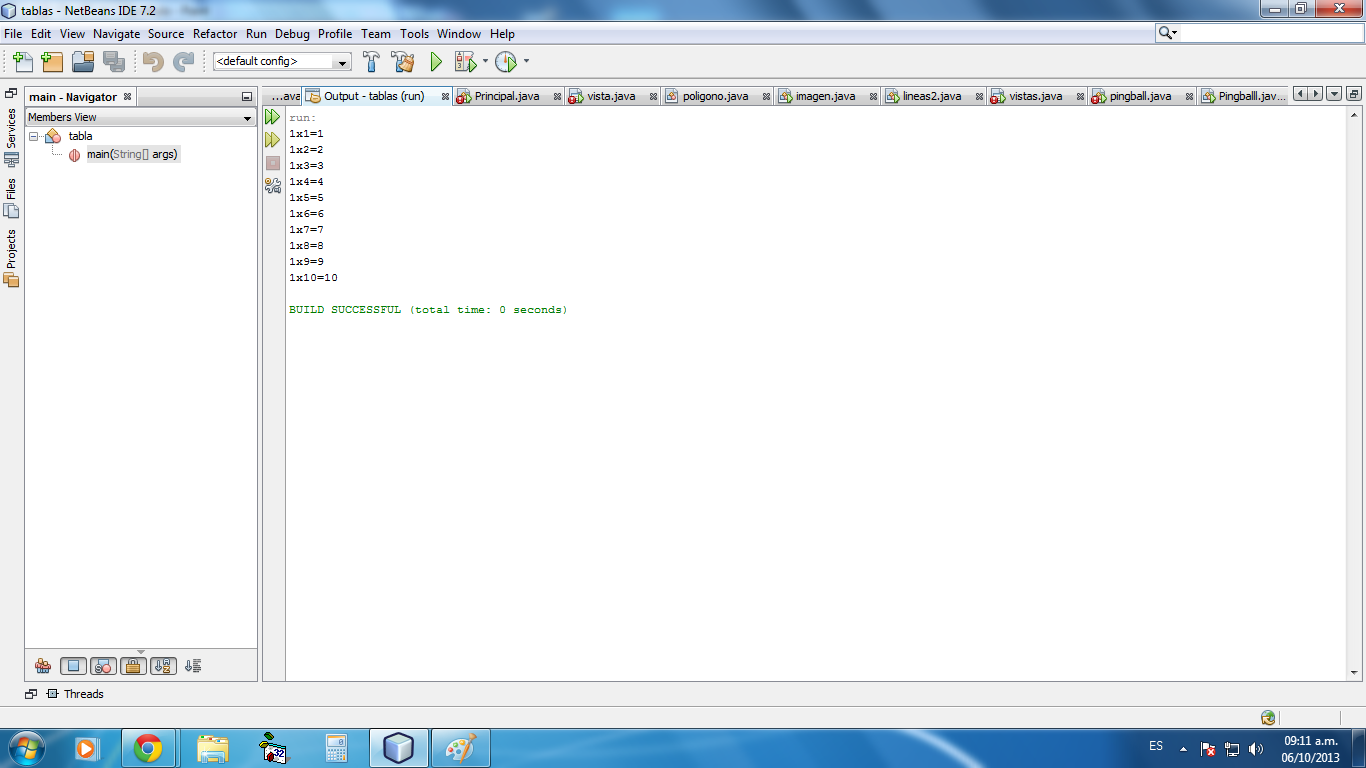Viewport: 1366px width, 768px height.
Task: Re-run the program from the Output panel
Action: click(271, 116)
